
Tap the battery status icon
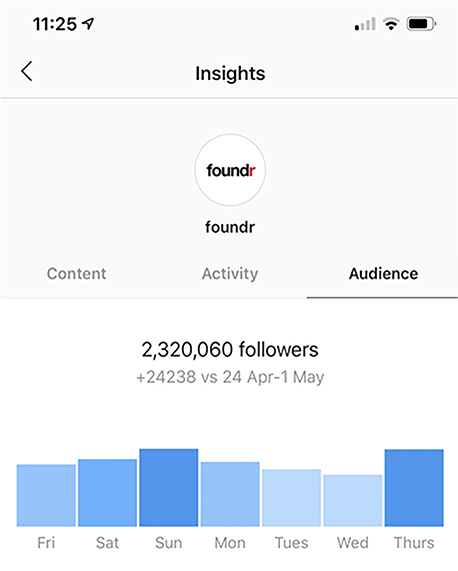pos(421,24)
